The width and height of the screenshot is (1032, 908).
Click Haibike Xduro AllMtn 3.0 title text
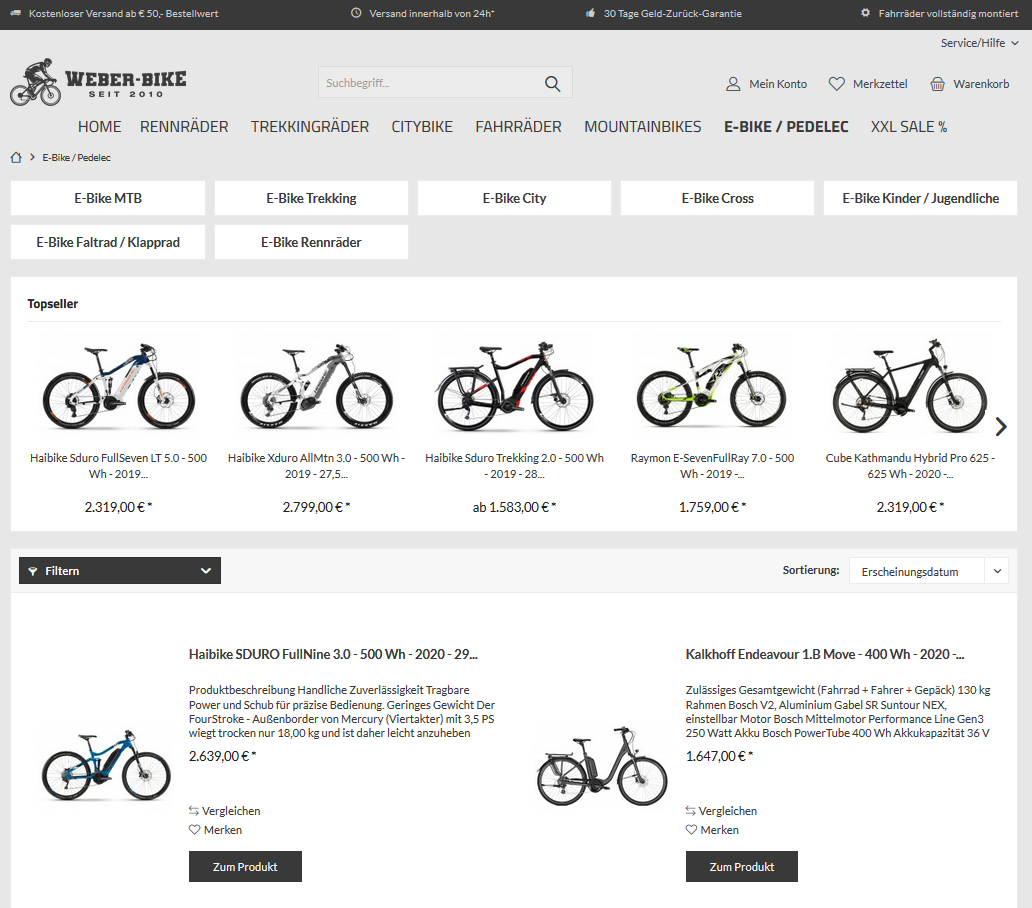coord(317,466)
